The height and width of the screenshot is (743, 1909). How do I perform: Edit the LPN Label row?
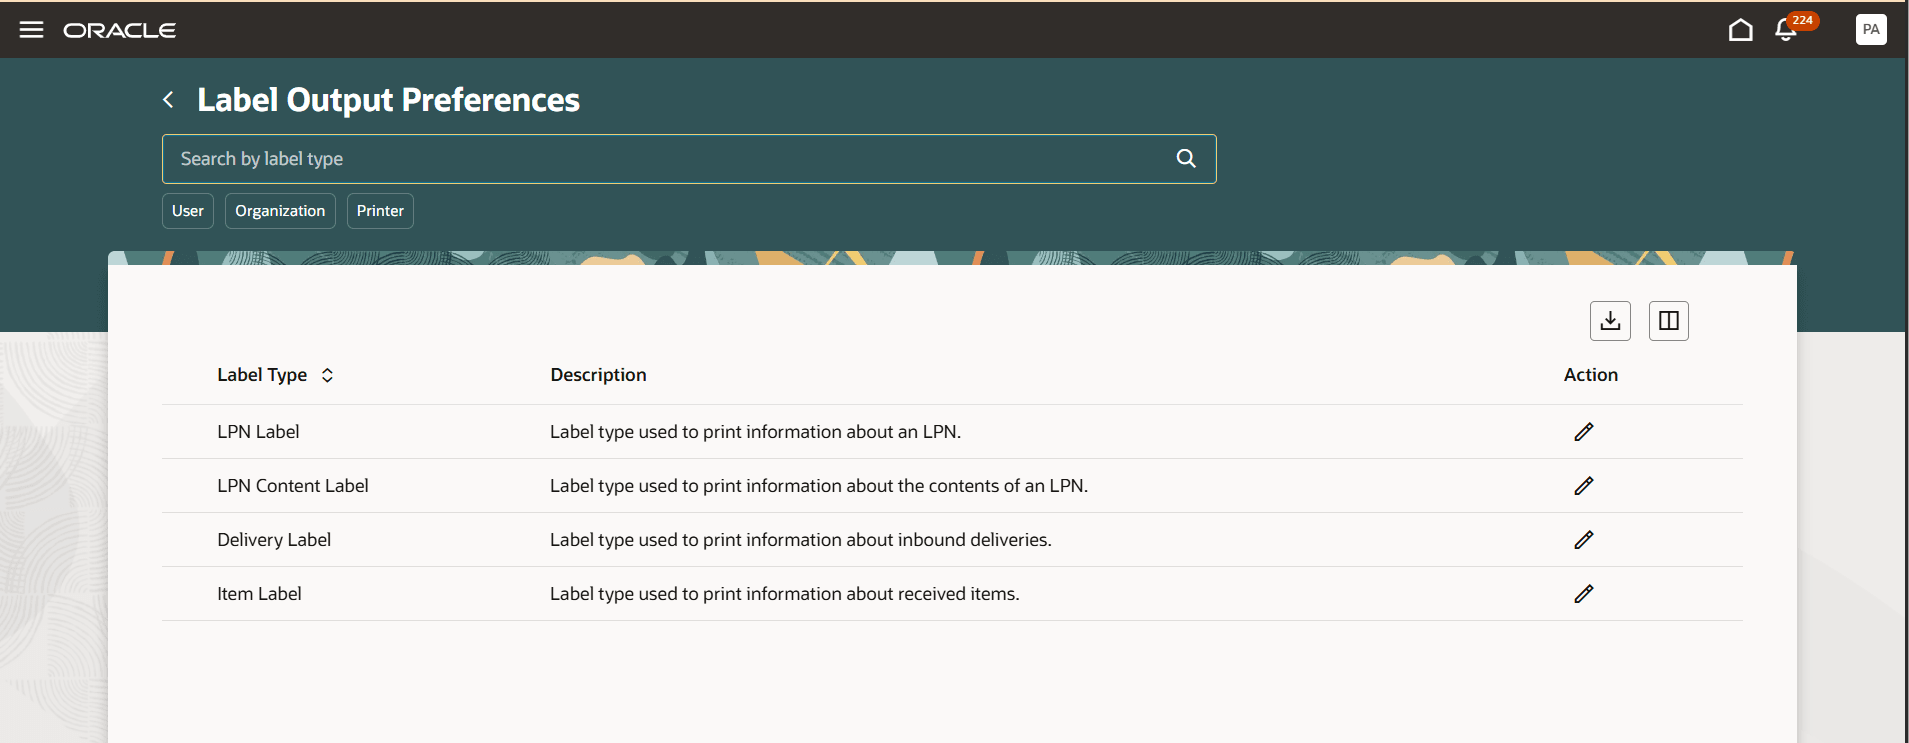point(1584,432)
